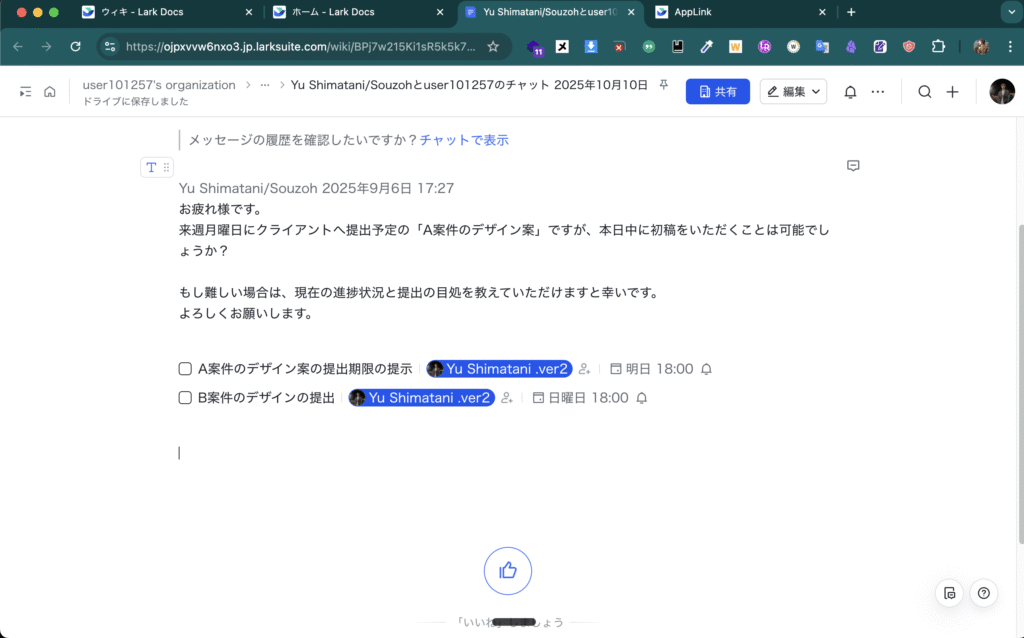The height and width of the screenshot is (638, 1024).
Task: Create new document with plus icon
Action: [953, 92]
